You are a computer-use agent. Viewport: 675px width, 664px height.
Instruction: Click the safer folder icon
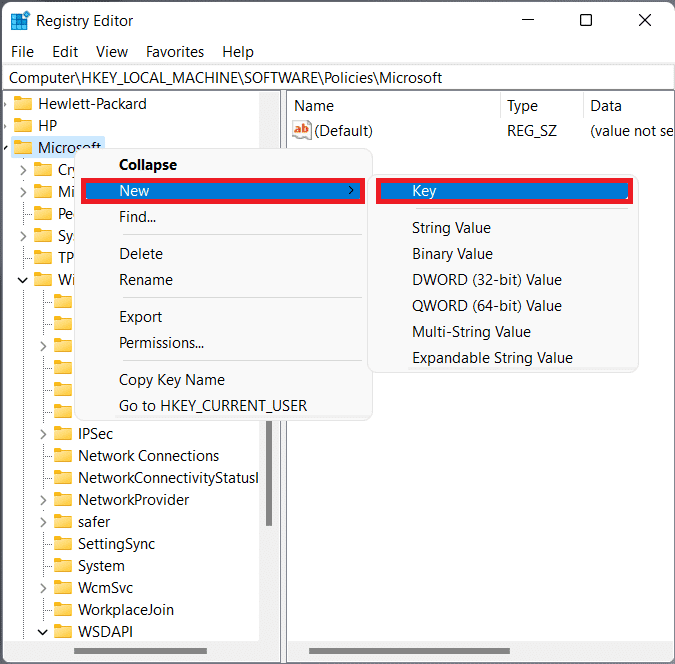point(63,521)
